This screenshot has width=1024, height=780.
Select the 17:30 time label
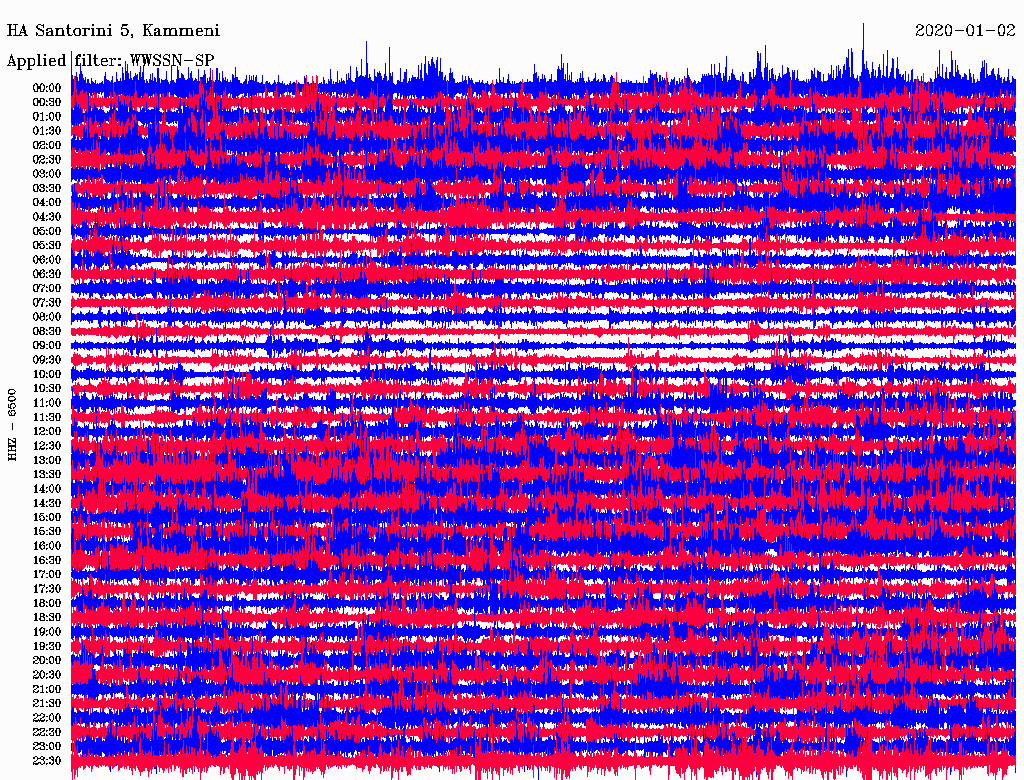click(47, 589)
